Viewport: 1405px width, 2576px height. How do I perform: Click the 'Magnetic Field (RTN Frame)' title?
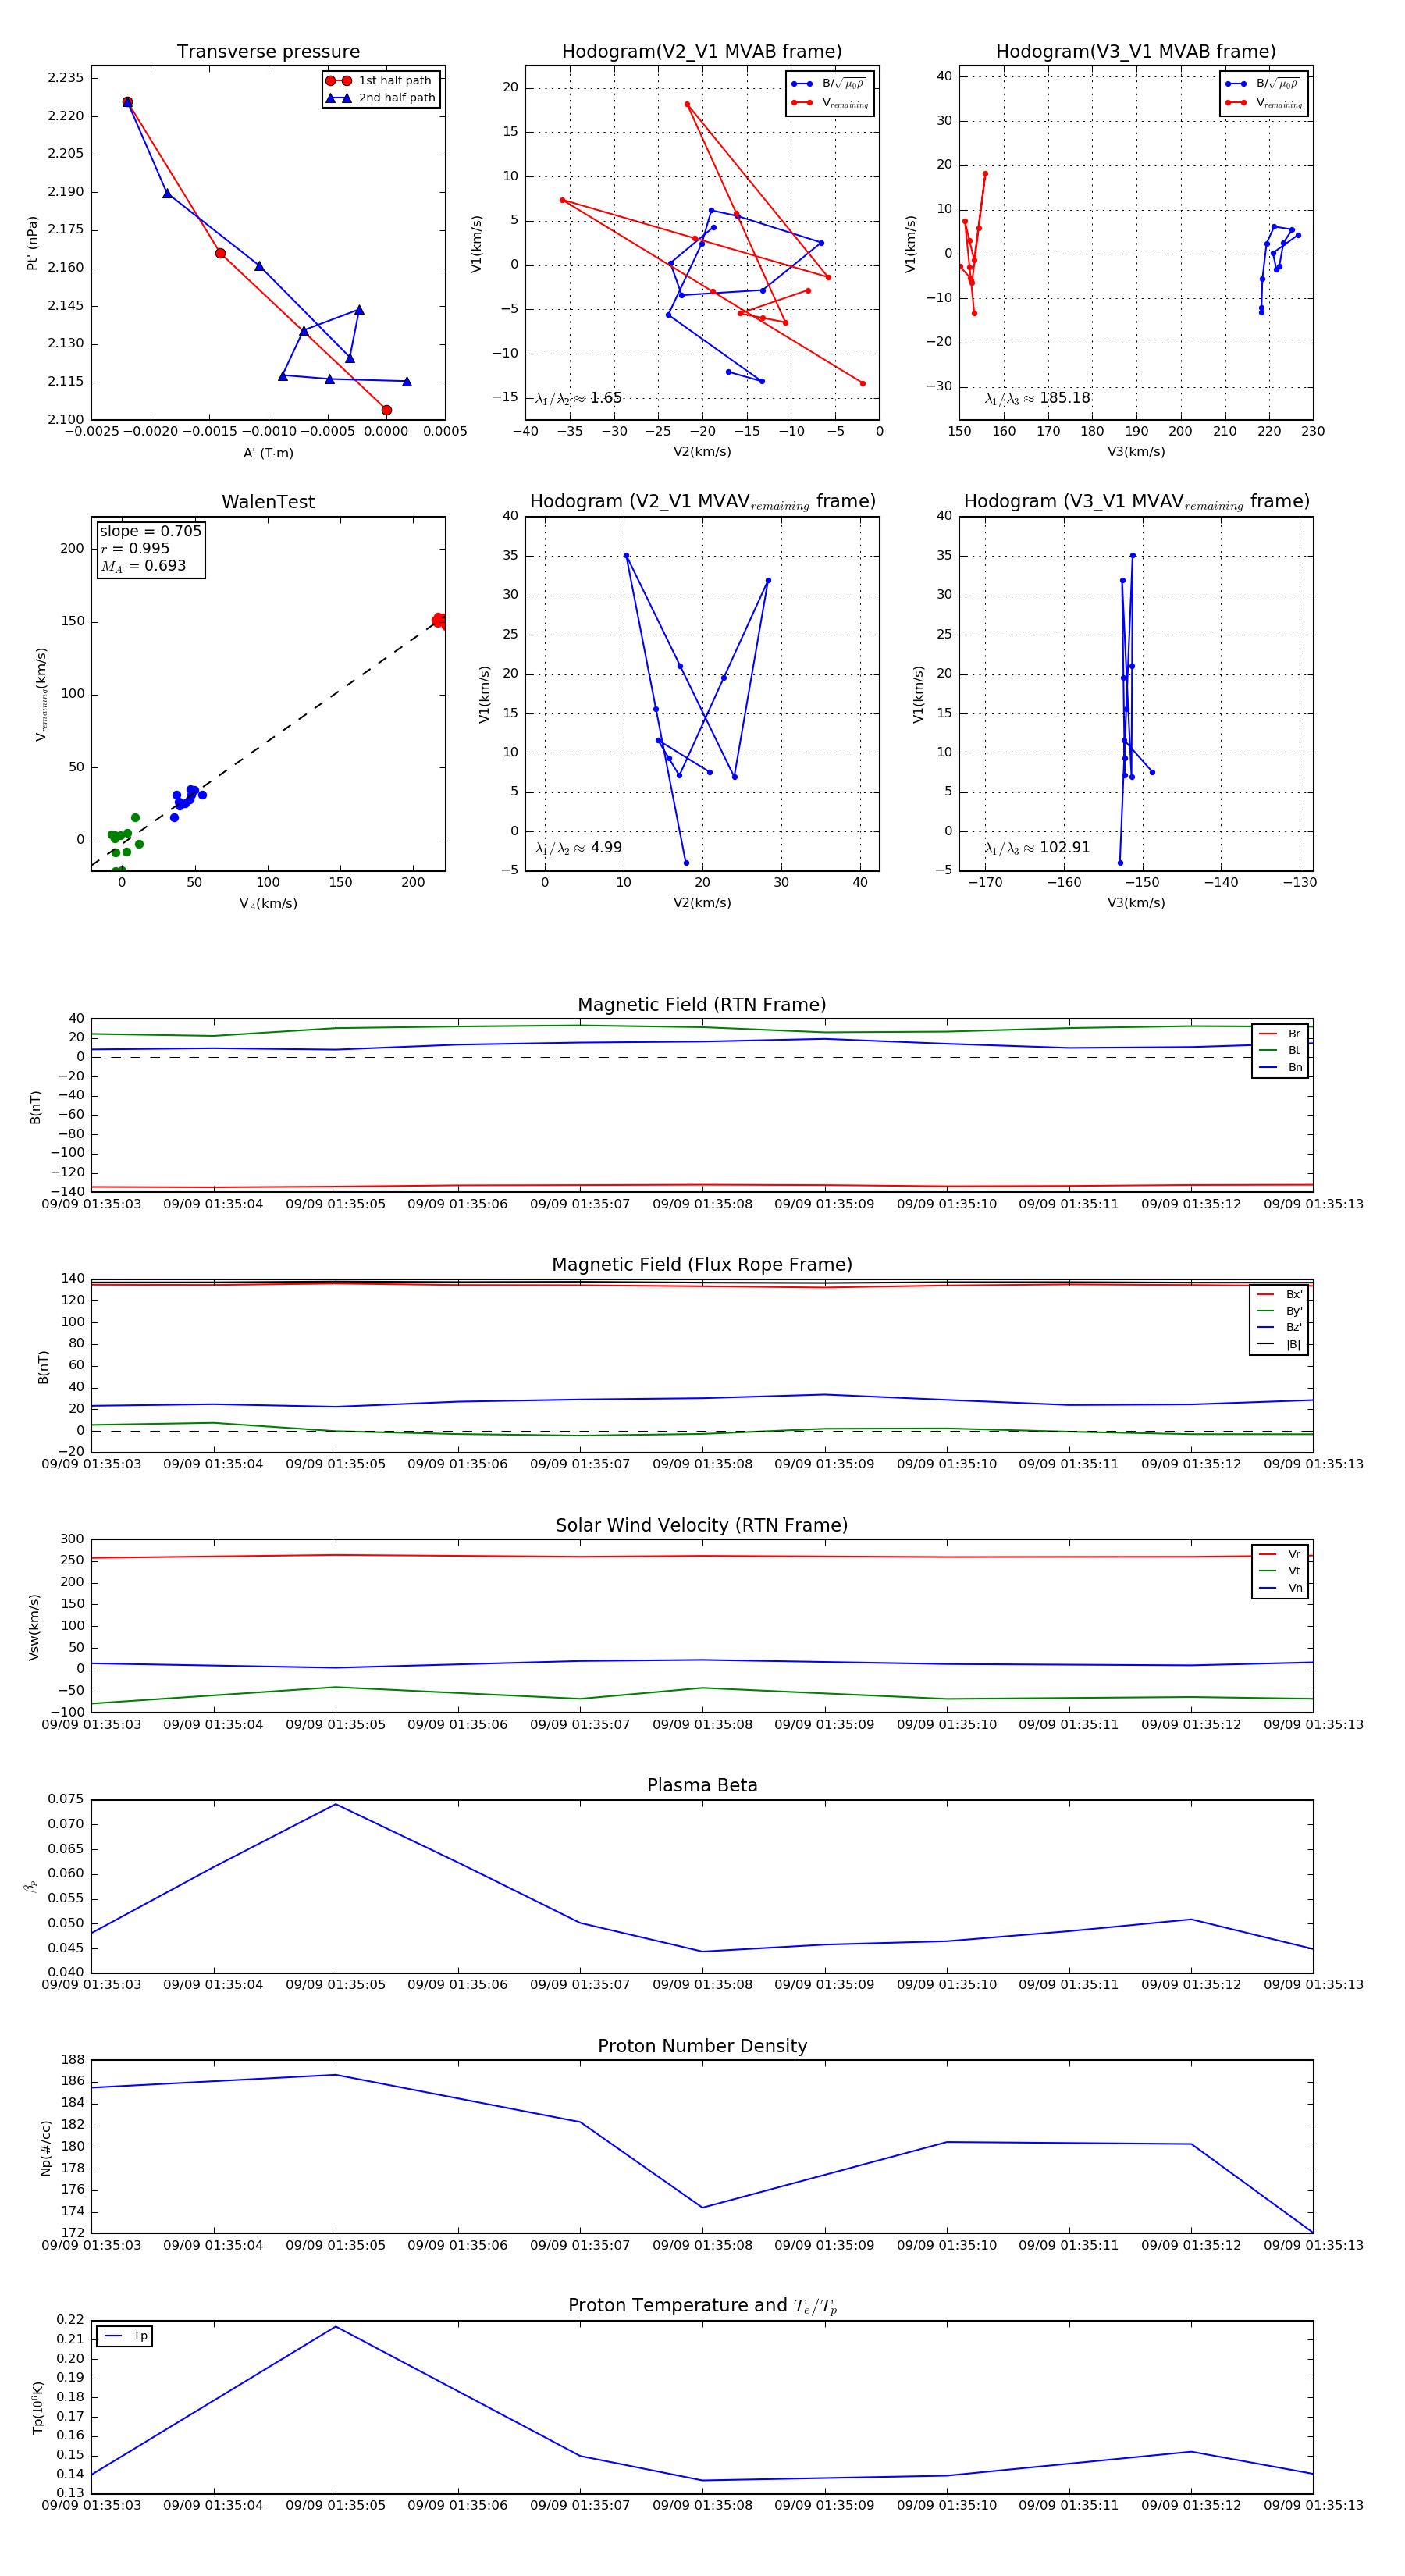pos(702,1005)
